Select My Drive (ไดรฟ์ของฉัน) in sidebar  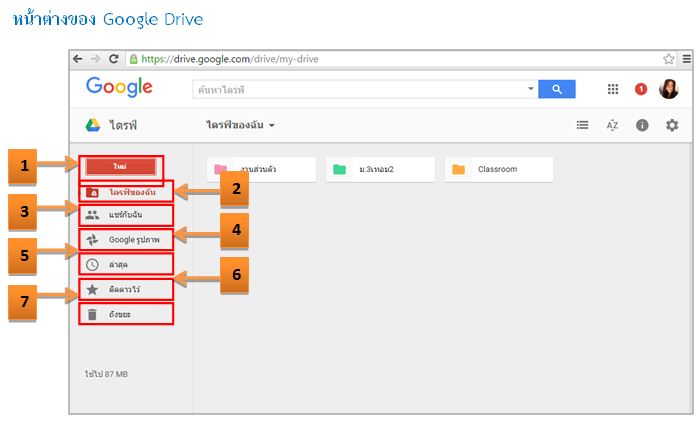[126, 192]
